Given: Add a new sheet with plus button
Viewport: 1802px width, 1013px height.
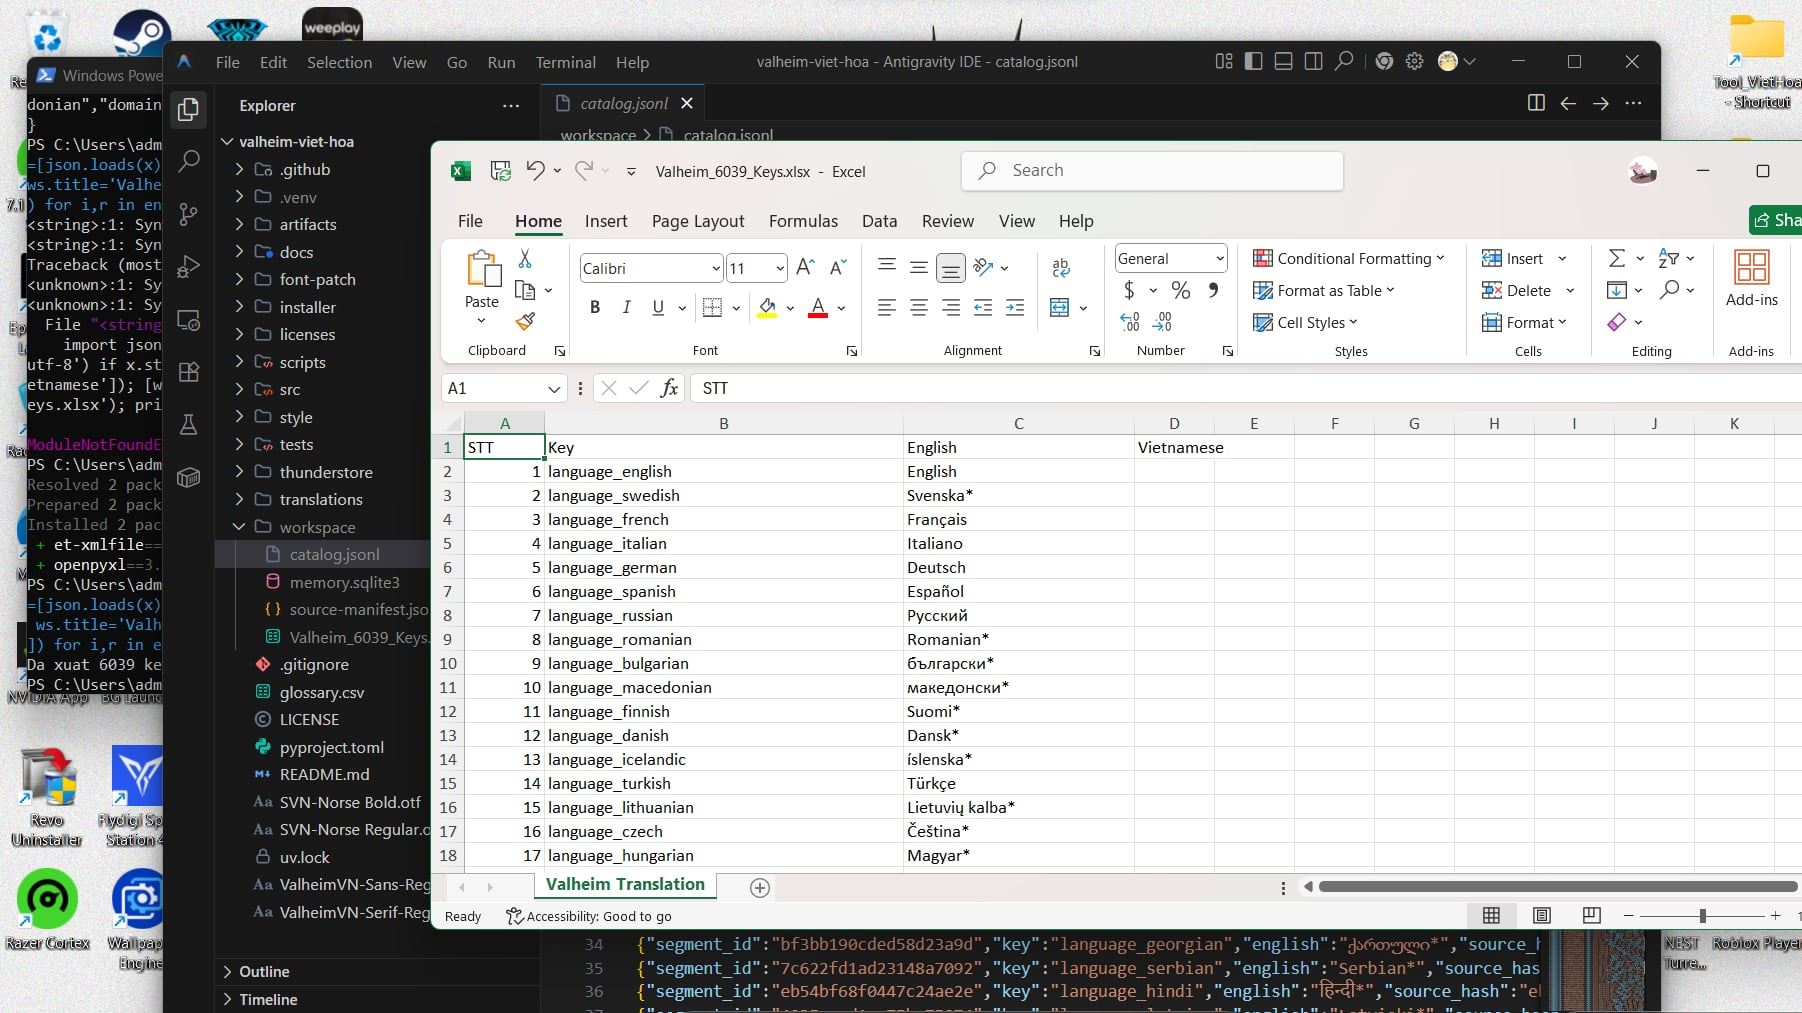Looking at the screenshot, I should tap(760, 888).
